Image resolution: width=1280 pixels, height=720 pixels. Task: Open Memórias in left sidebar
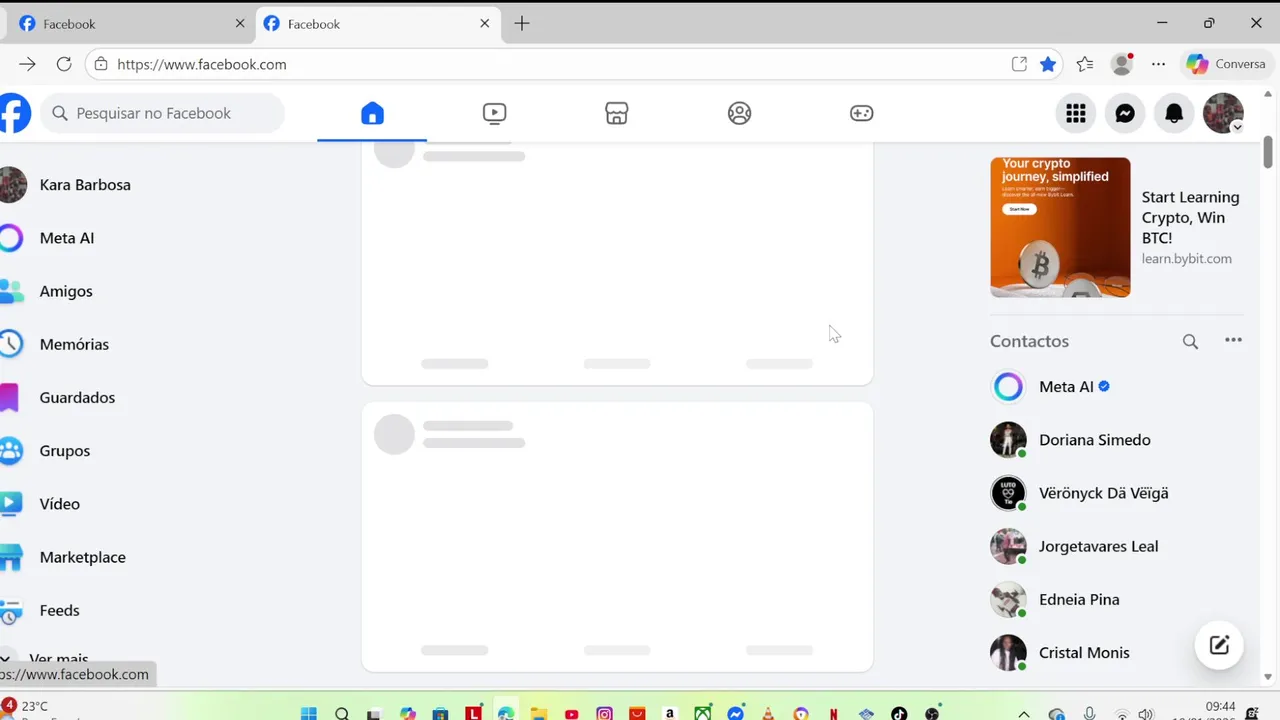74,344
